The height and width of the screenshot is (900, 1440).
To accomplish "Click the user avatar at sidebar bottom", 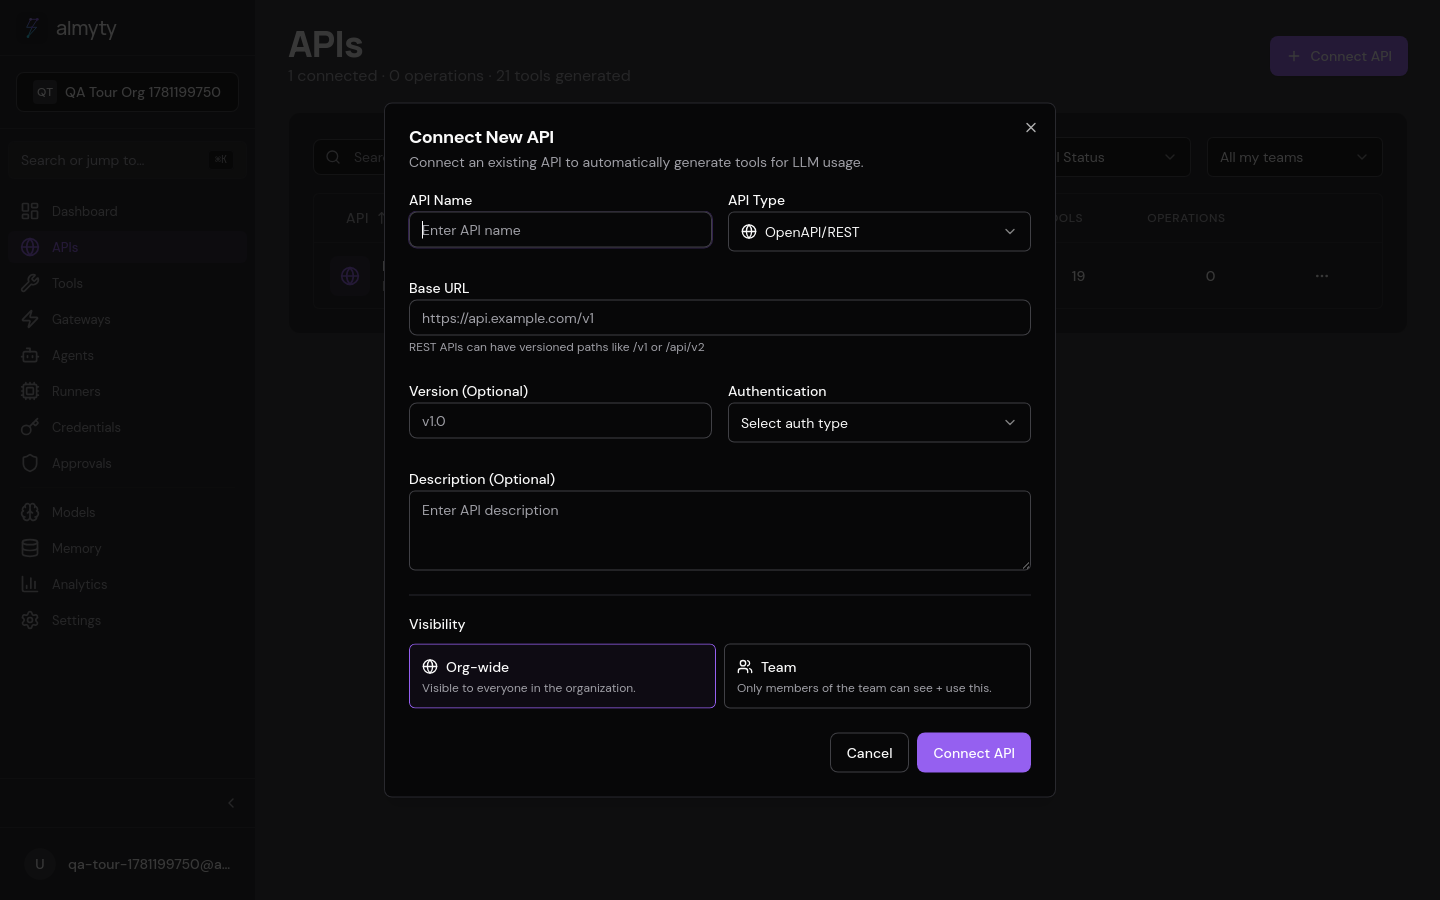I will coord(40,864).
